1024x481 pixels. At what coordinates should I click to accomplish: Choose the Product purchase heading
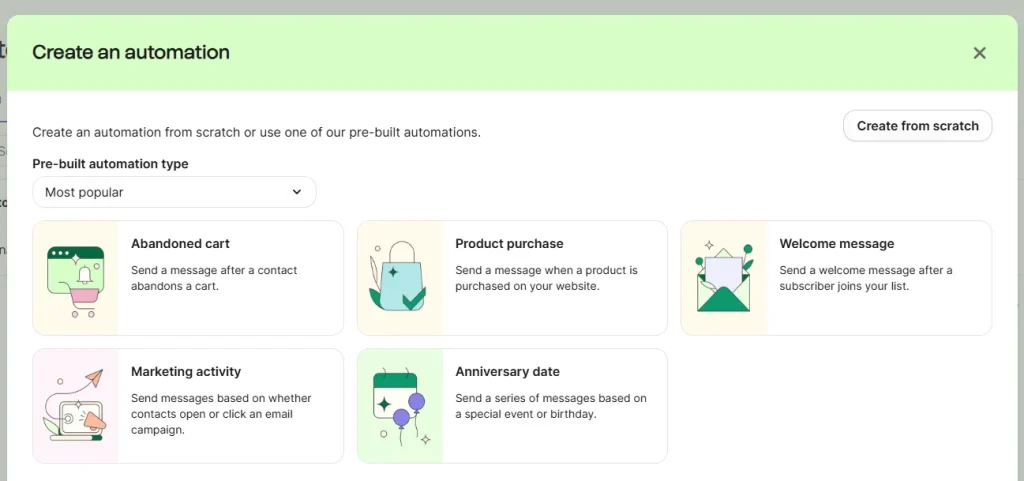tap(509, 244)
